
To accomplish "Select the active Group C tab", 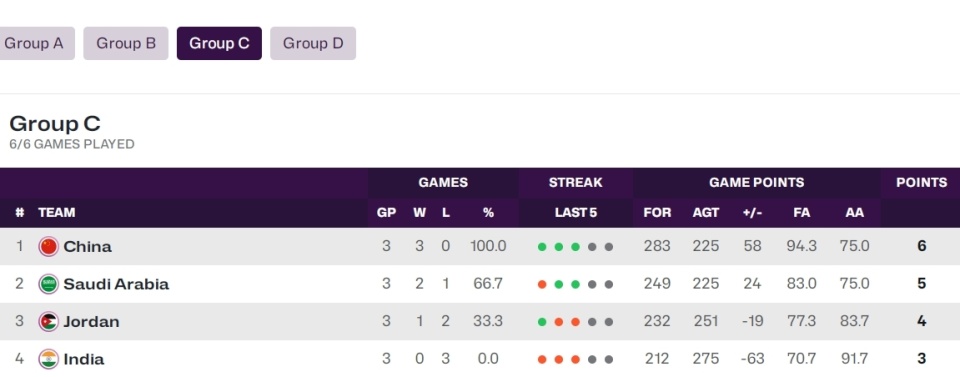I will point(219,43).
